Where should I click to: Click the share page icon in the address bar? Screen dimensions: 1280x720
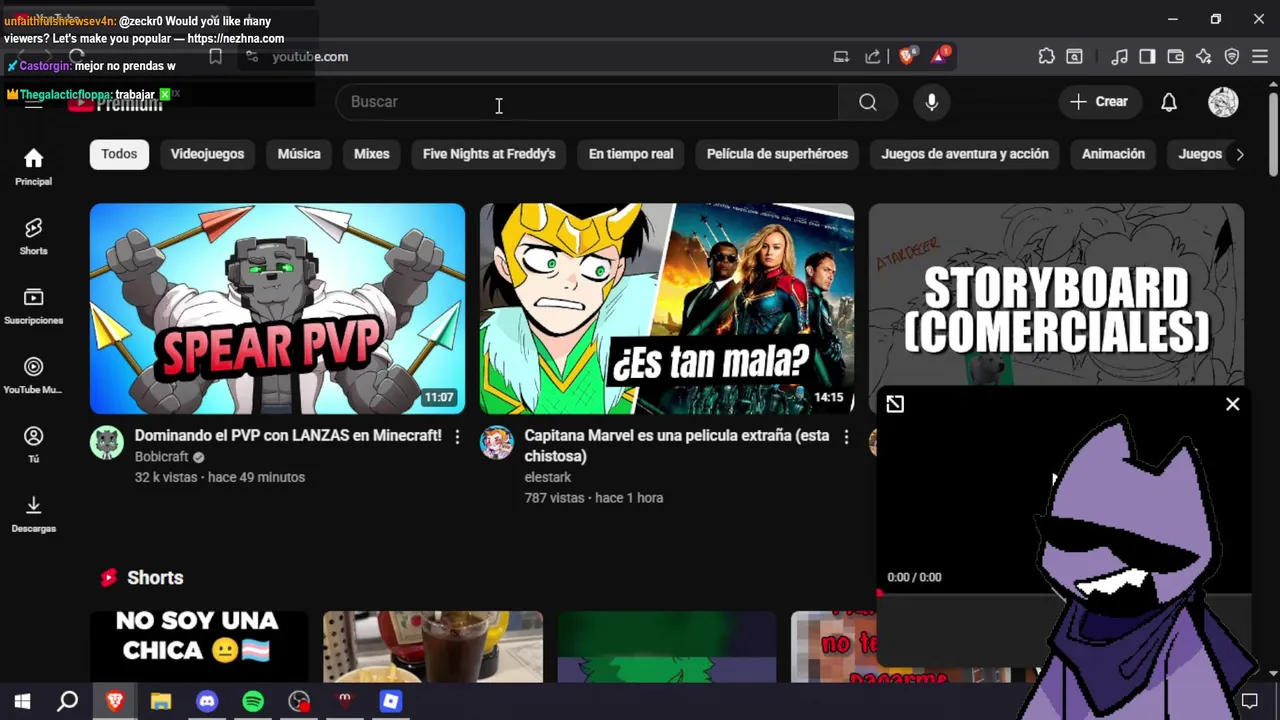tap(873, 57)
